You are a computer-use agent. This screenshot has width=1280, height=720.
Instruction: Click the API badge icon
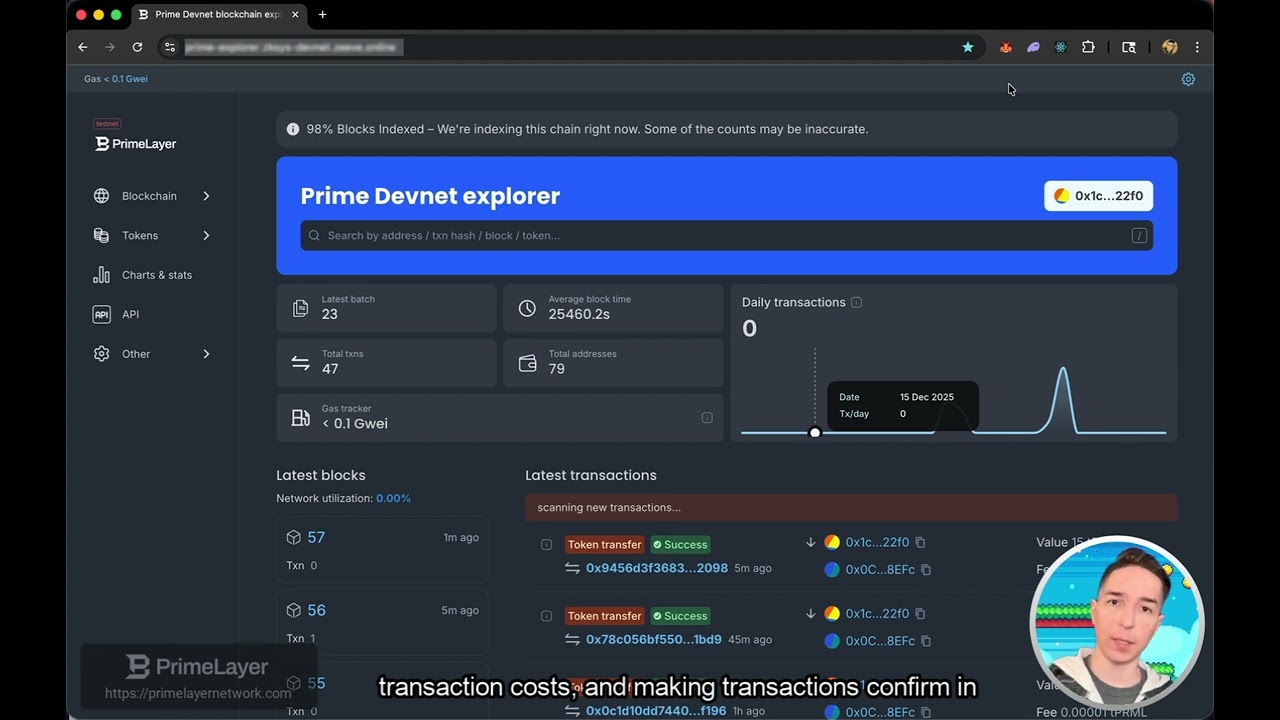coord(101,314)
